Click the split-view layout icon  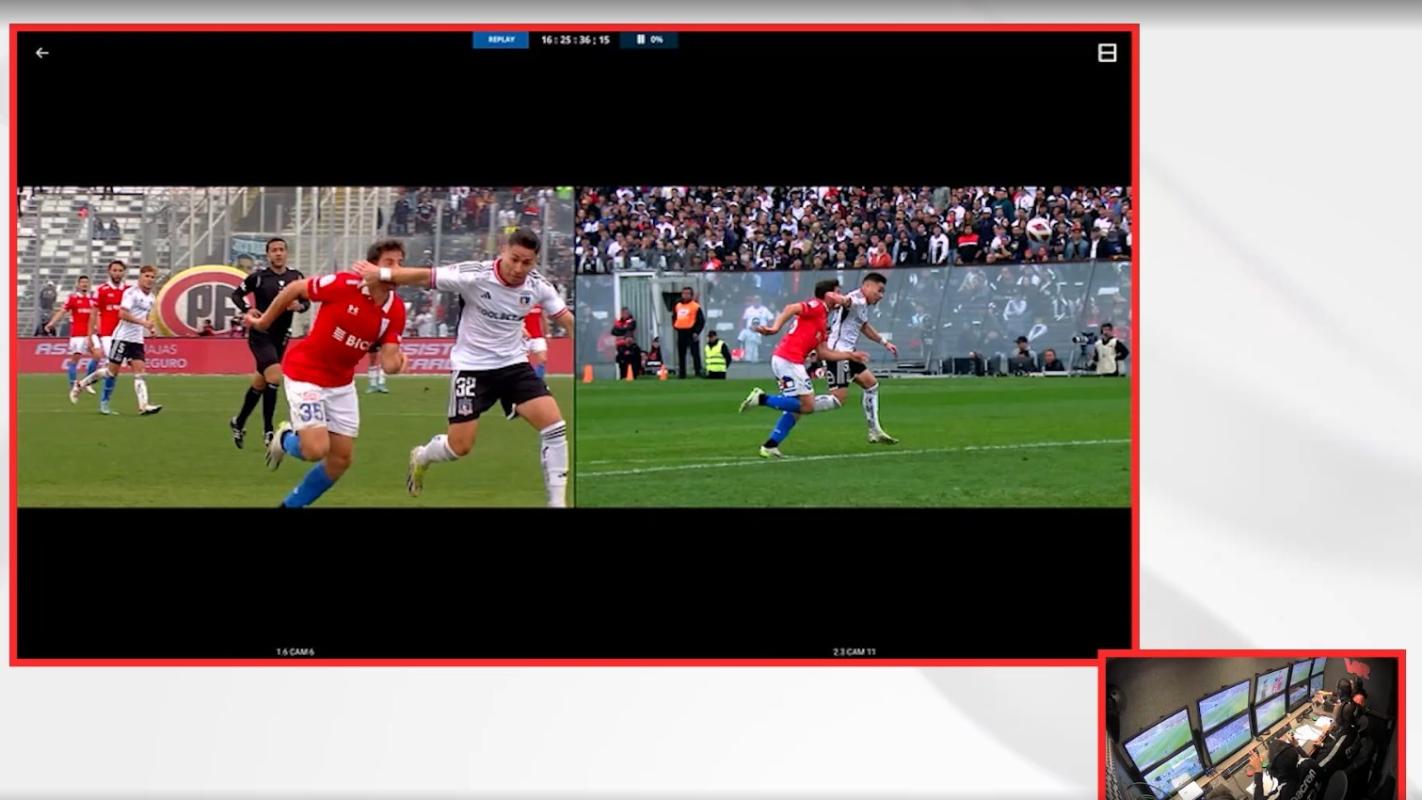tap(1107, 53)
